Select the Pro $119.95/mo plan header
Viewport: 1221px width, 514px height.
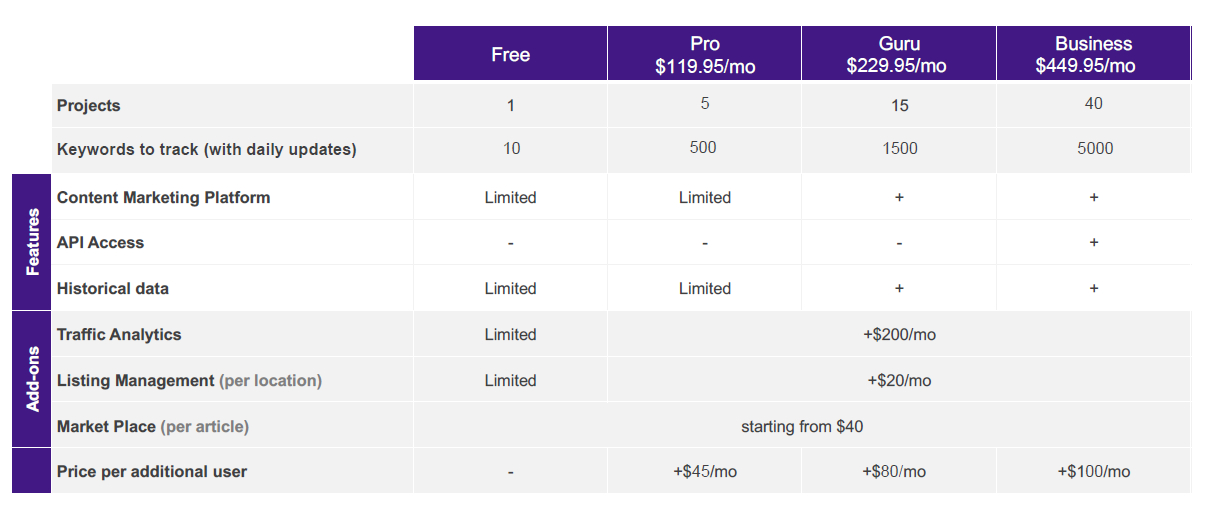click(x=704, y=55)
